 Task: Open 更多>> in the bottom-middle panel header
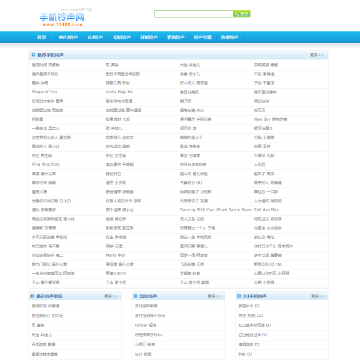pyautogui.click(x=214, y=296)
